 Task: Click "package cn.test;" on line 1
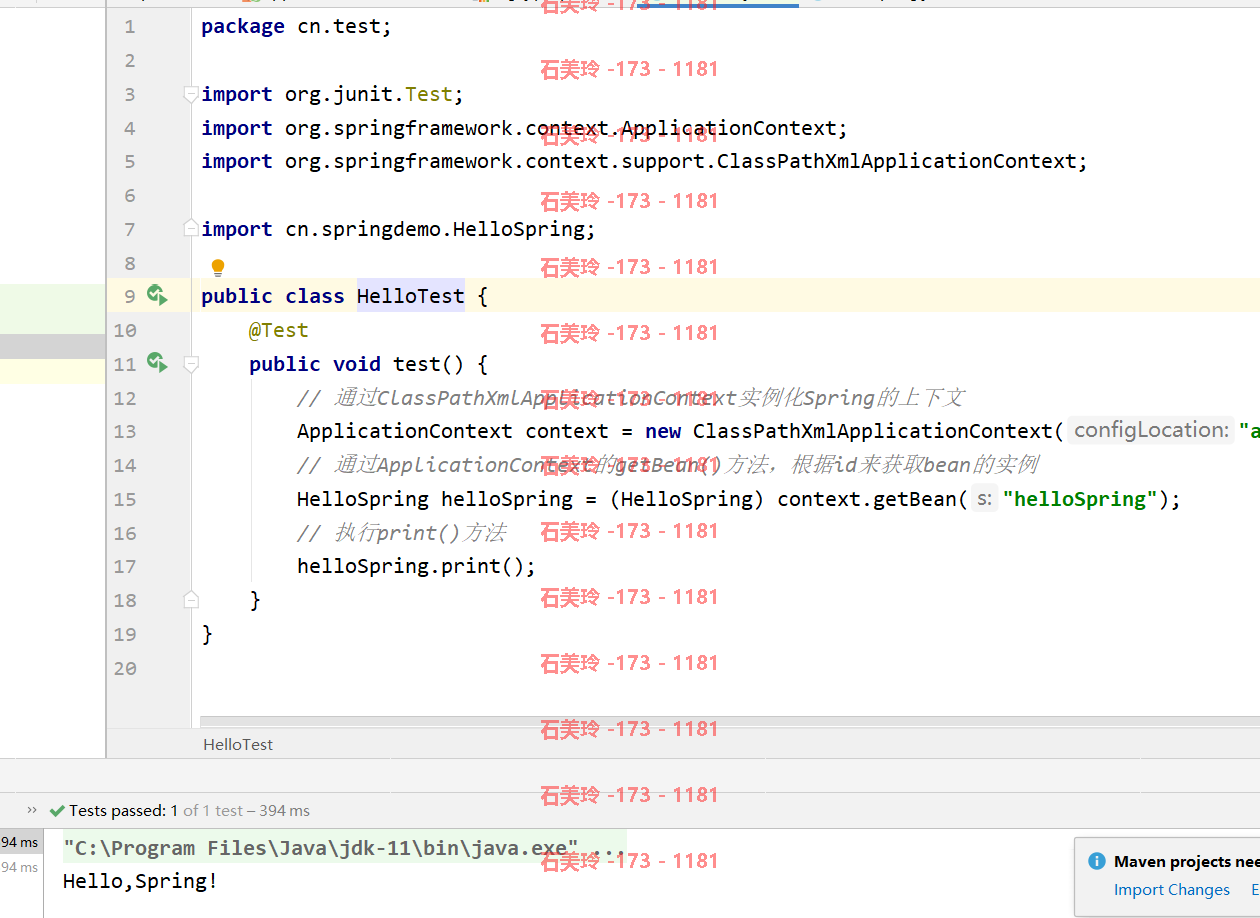[x=296, y=27]
